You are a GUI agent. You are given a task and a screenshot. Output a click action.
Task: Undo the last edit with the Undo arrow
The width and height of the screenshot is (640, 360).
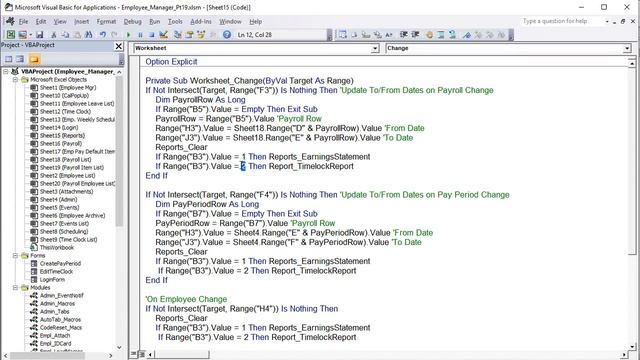point(102,35)
